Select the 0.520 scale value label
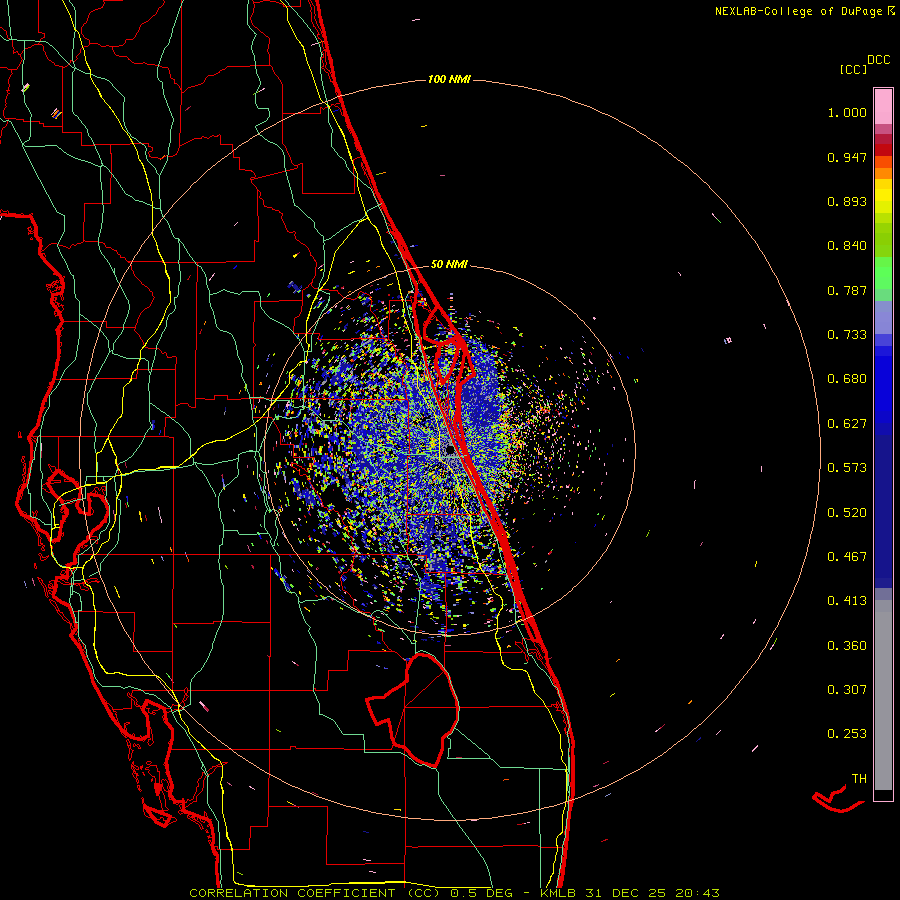Image resolution: width=900 pixels, height=900 pixels. [x=847, y=513]
